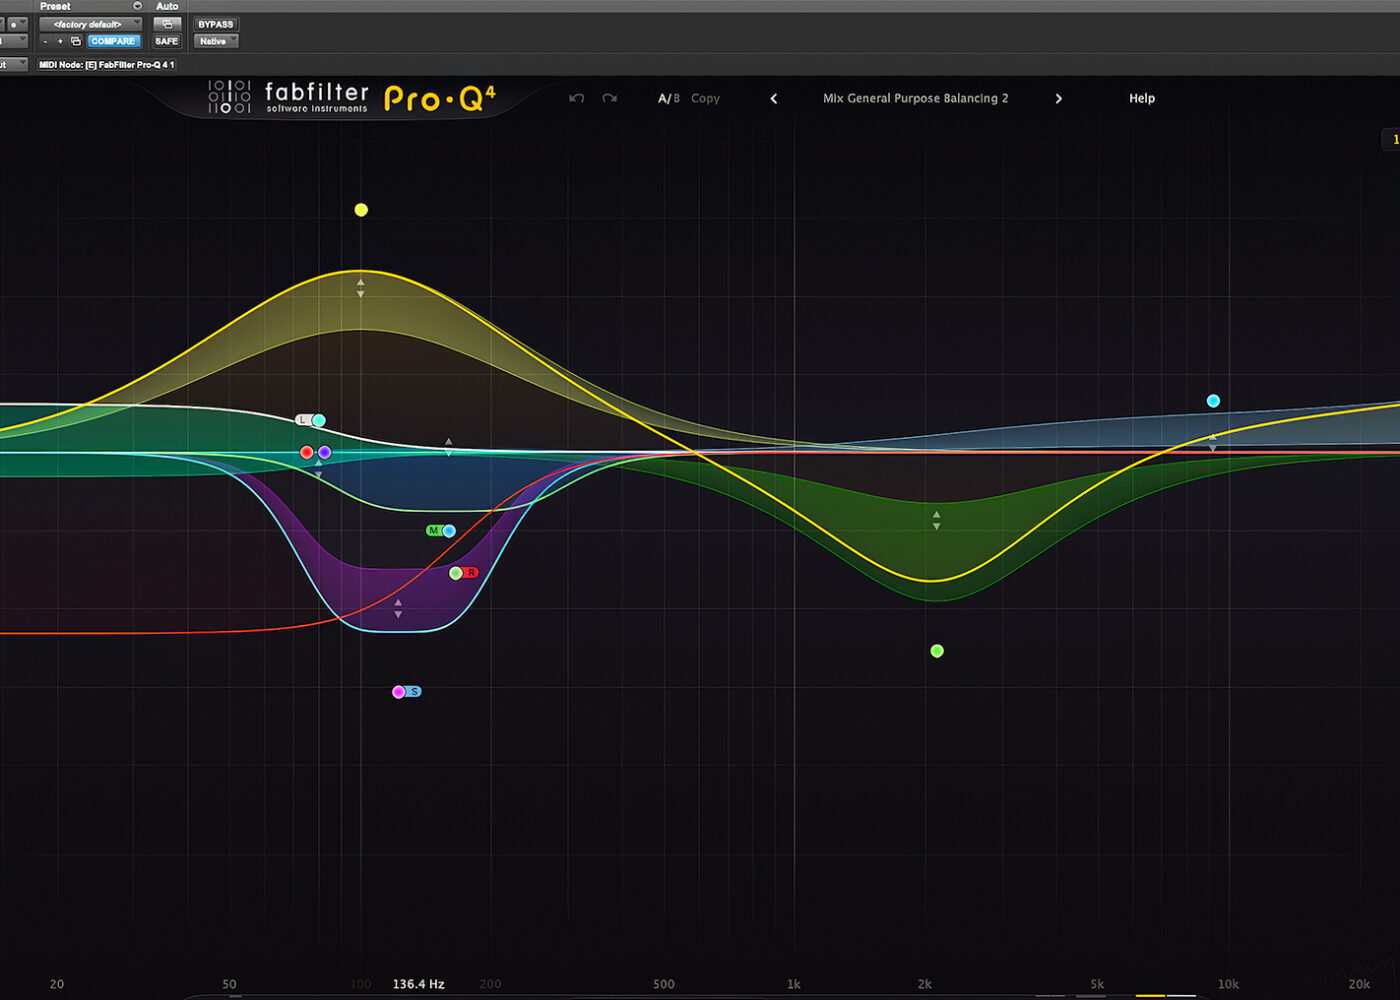Click the next preset plus button
This screenshot has width=1400, height=1000.
tap(60, 41)
